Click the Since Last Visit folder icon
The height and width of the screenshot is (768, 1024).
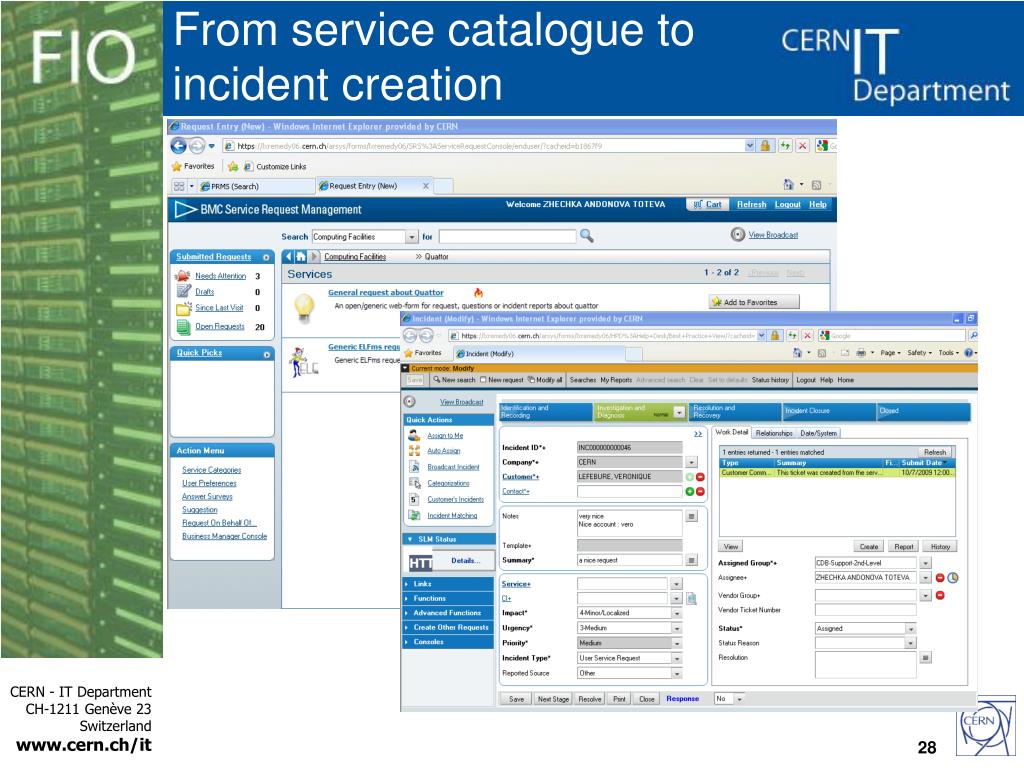184,308
